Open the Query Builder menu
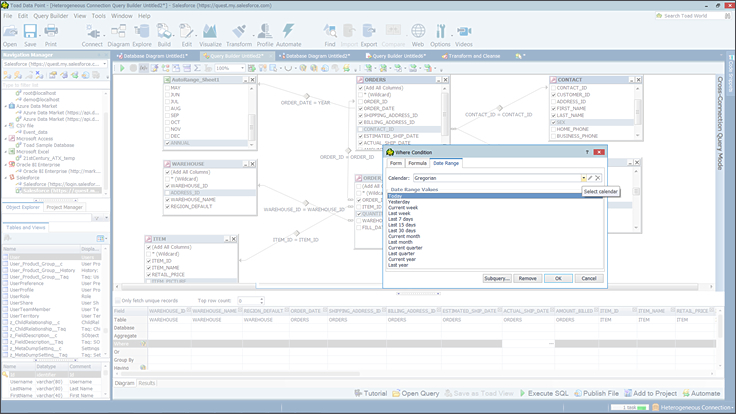Screen dimensions: 736x414 pos(51,16)
